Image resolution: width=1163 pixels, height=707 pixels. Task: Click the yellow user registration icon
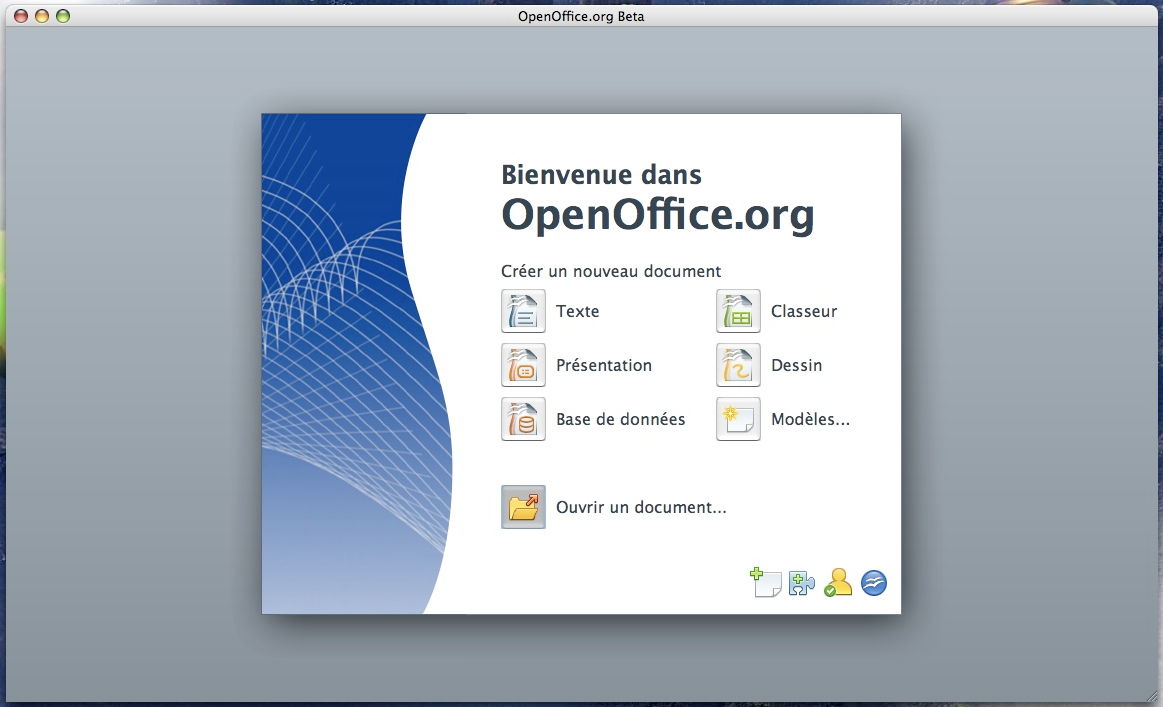point(837,582)
